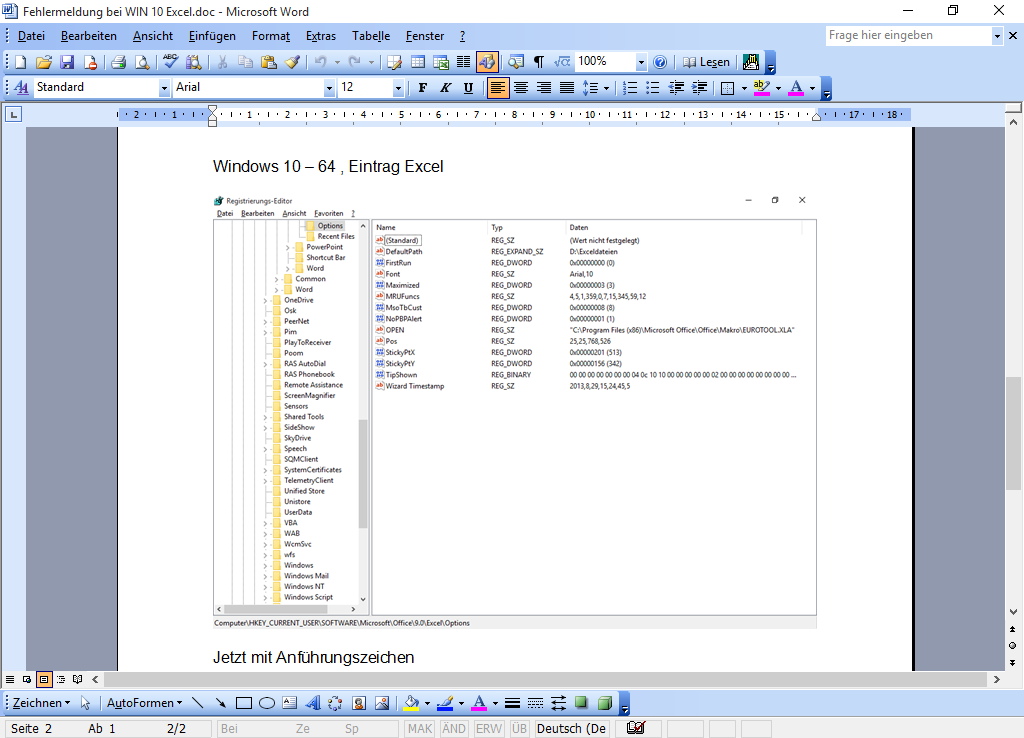Save the document with the floppy icon

67,62
